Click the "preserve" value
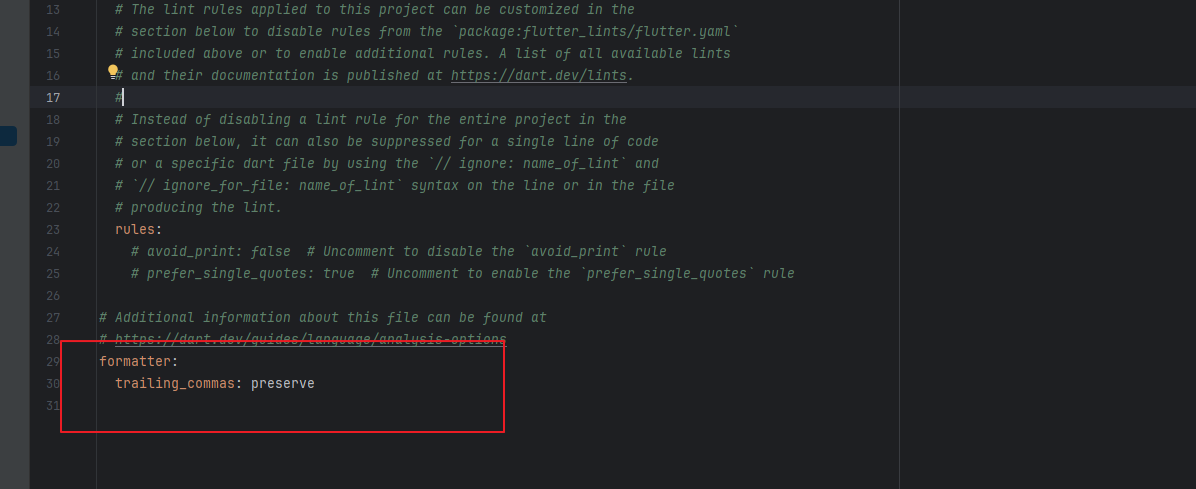Image resolution: width=1196 pixels, height=489 pixels. click(282, 383)
